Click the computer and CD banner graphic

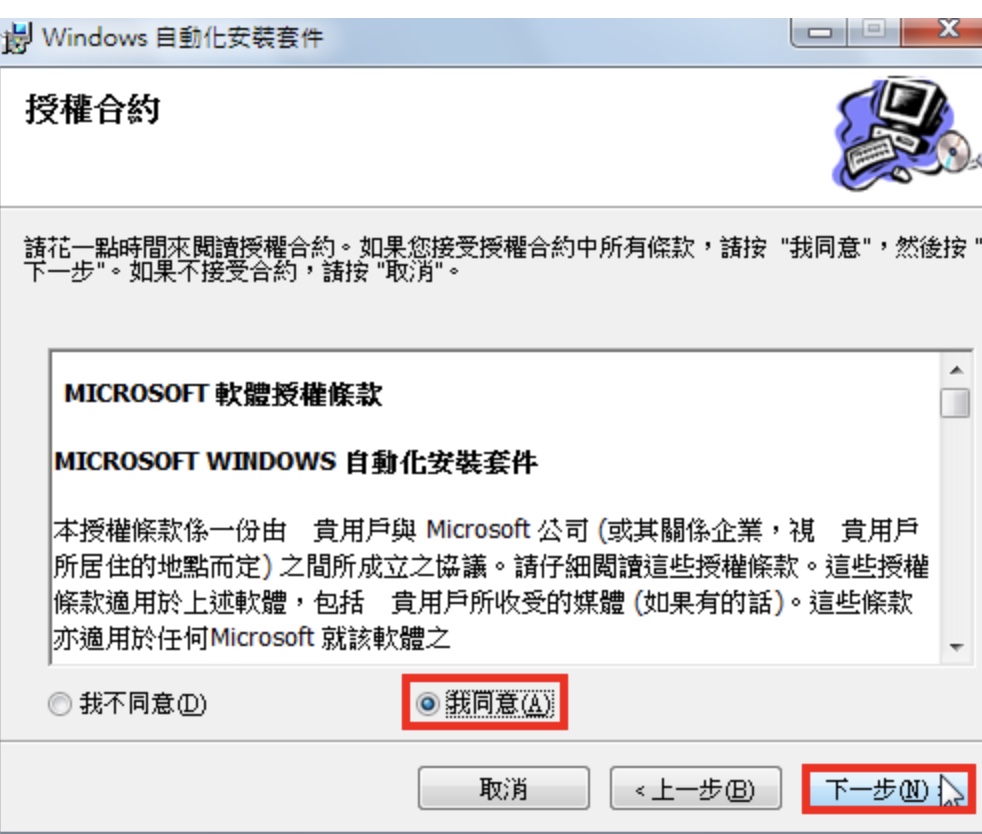tap(906, 134)
